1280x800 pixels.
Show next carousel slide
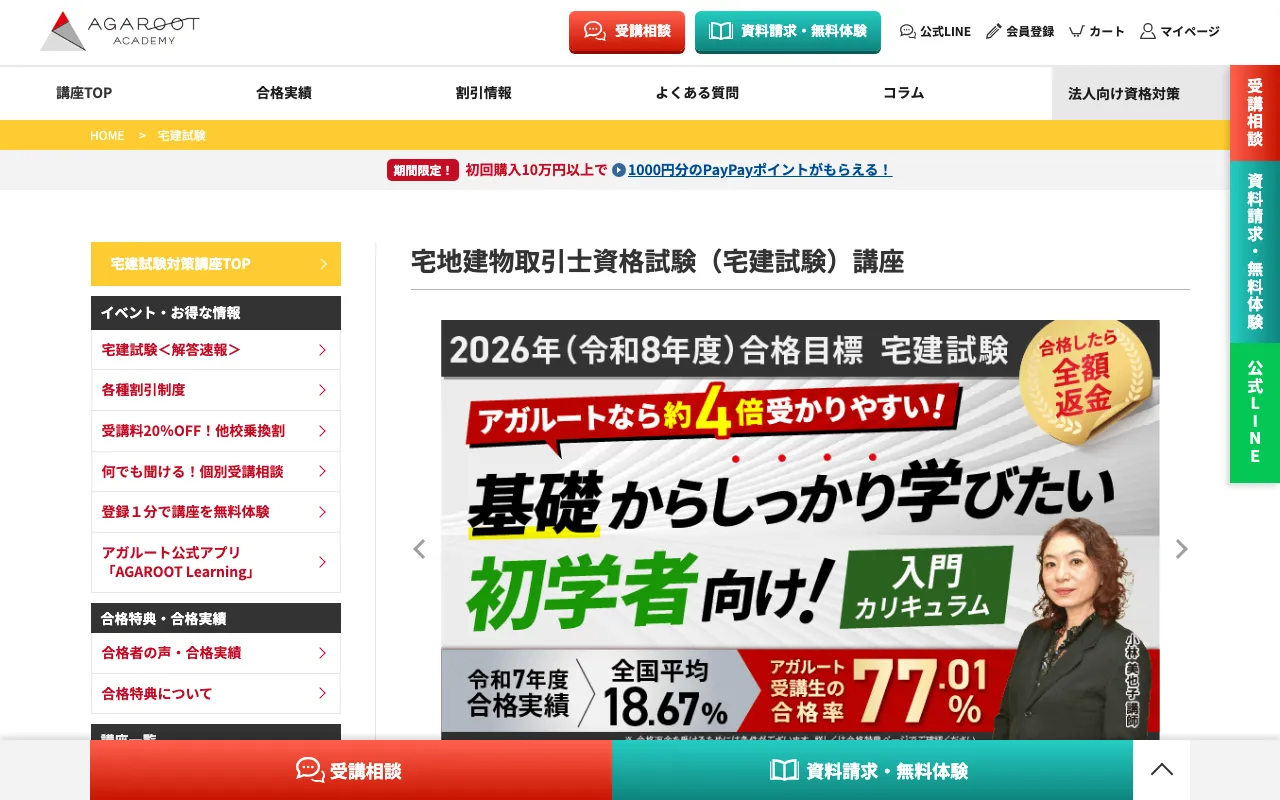[x=1181, y=549]
